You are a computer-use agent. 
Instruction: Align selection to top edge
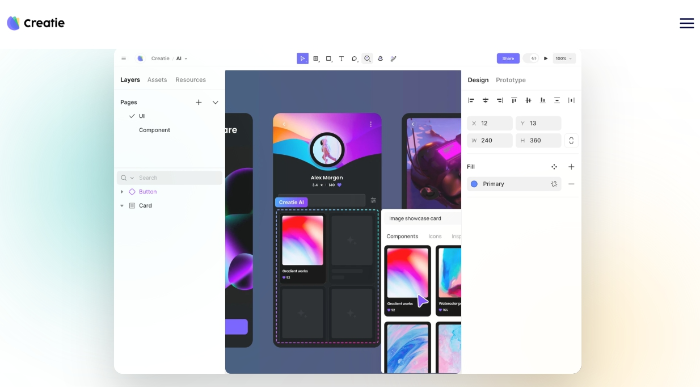514,100
